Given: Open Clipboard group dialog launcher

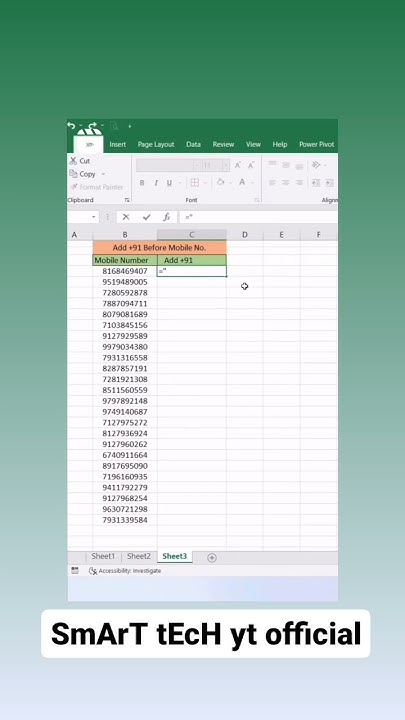Looking at the screenshot, I should (127, 200).
